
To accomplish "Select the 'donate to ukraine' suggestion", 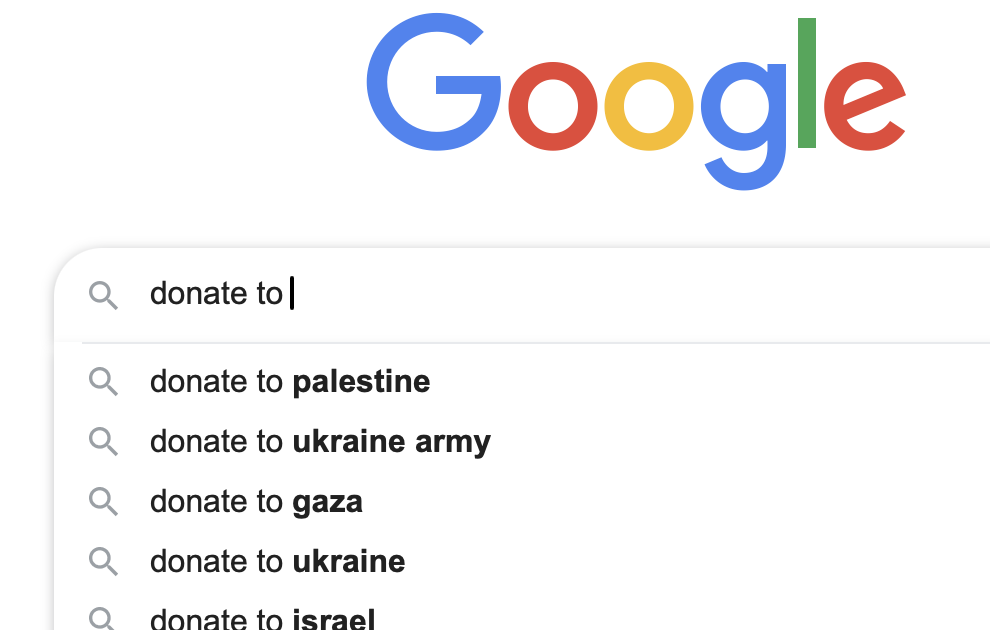I will [277, 561].
